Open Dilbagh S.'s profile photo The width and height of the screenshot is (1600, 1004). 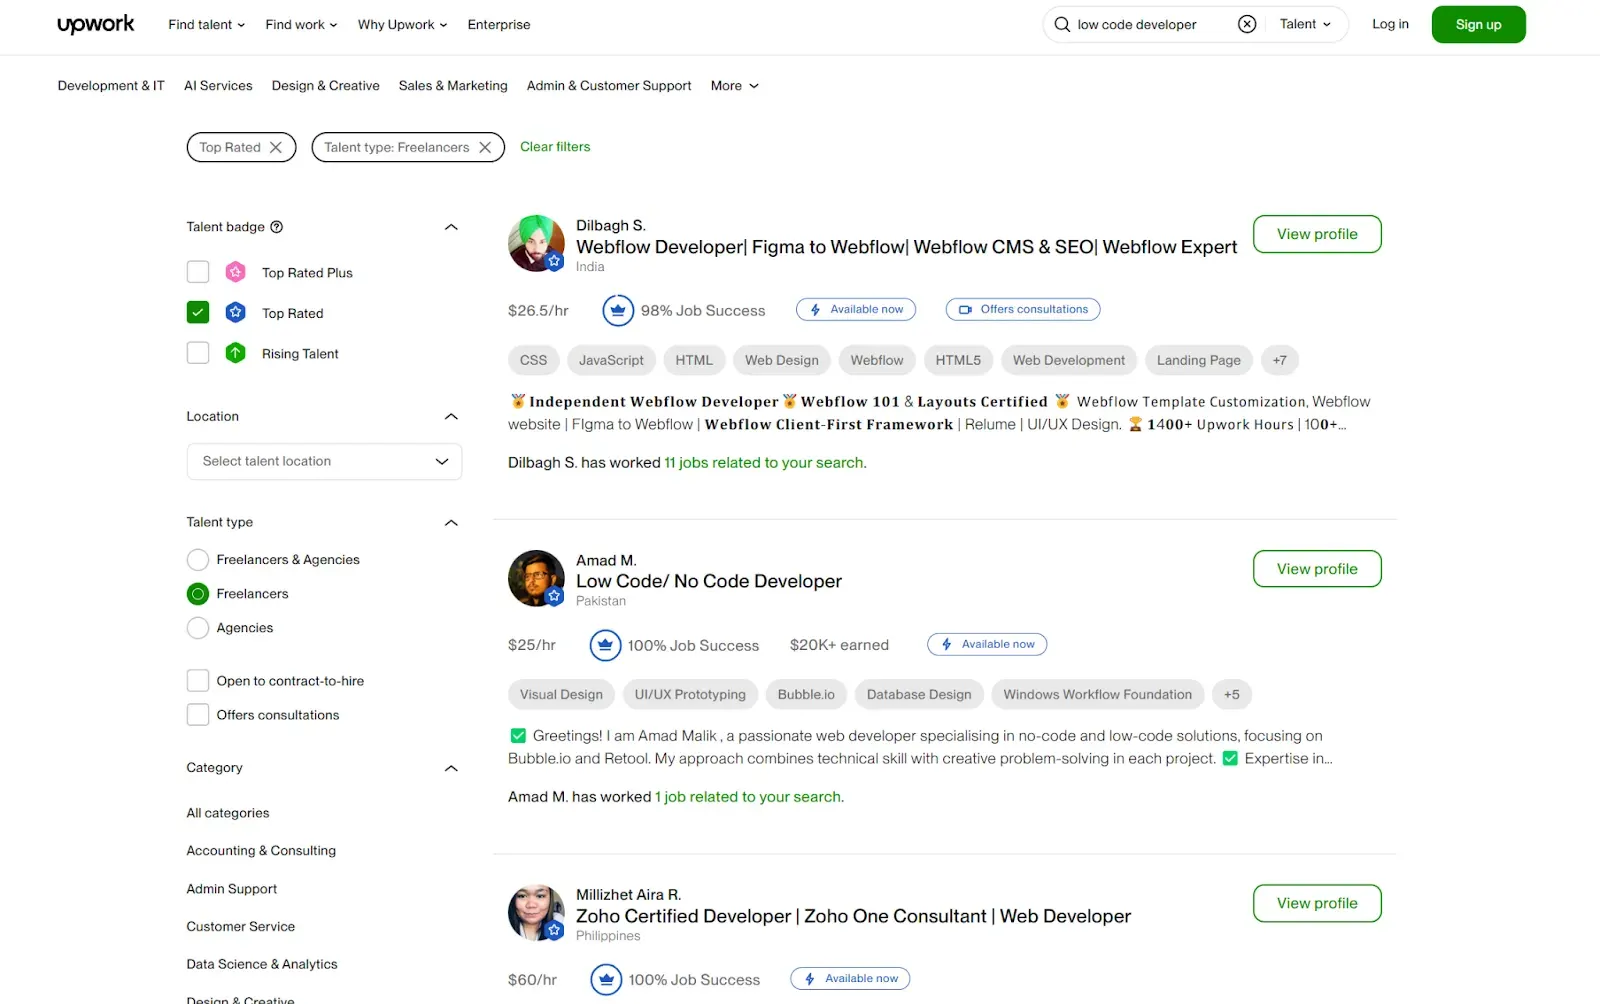(x=537, y=243)
